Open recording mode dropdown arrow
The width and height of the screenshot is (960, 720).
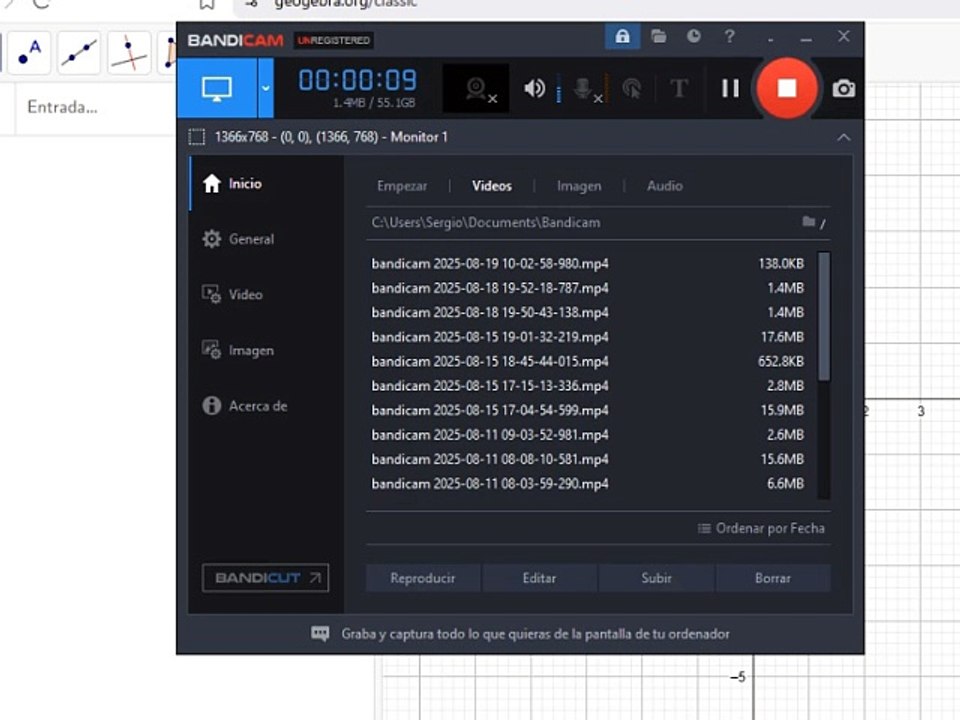click(x=266, y=89)
